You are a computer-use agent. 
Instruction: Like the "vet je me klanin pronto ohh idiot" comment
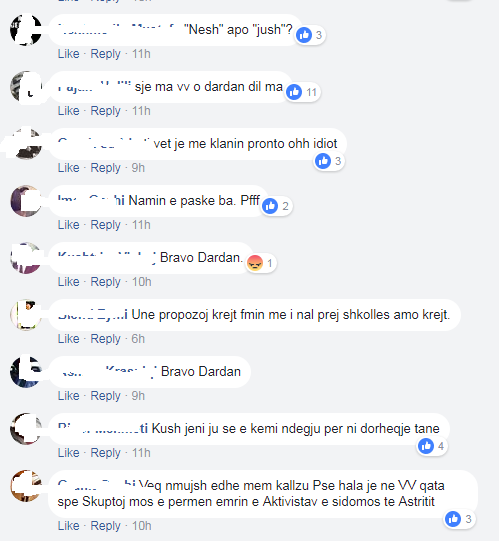coord(68,168)
